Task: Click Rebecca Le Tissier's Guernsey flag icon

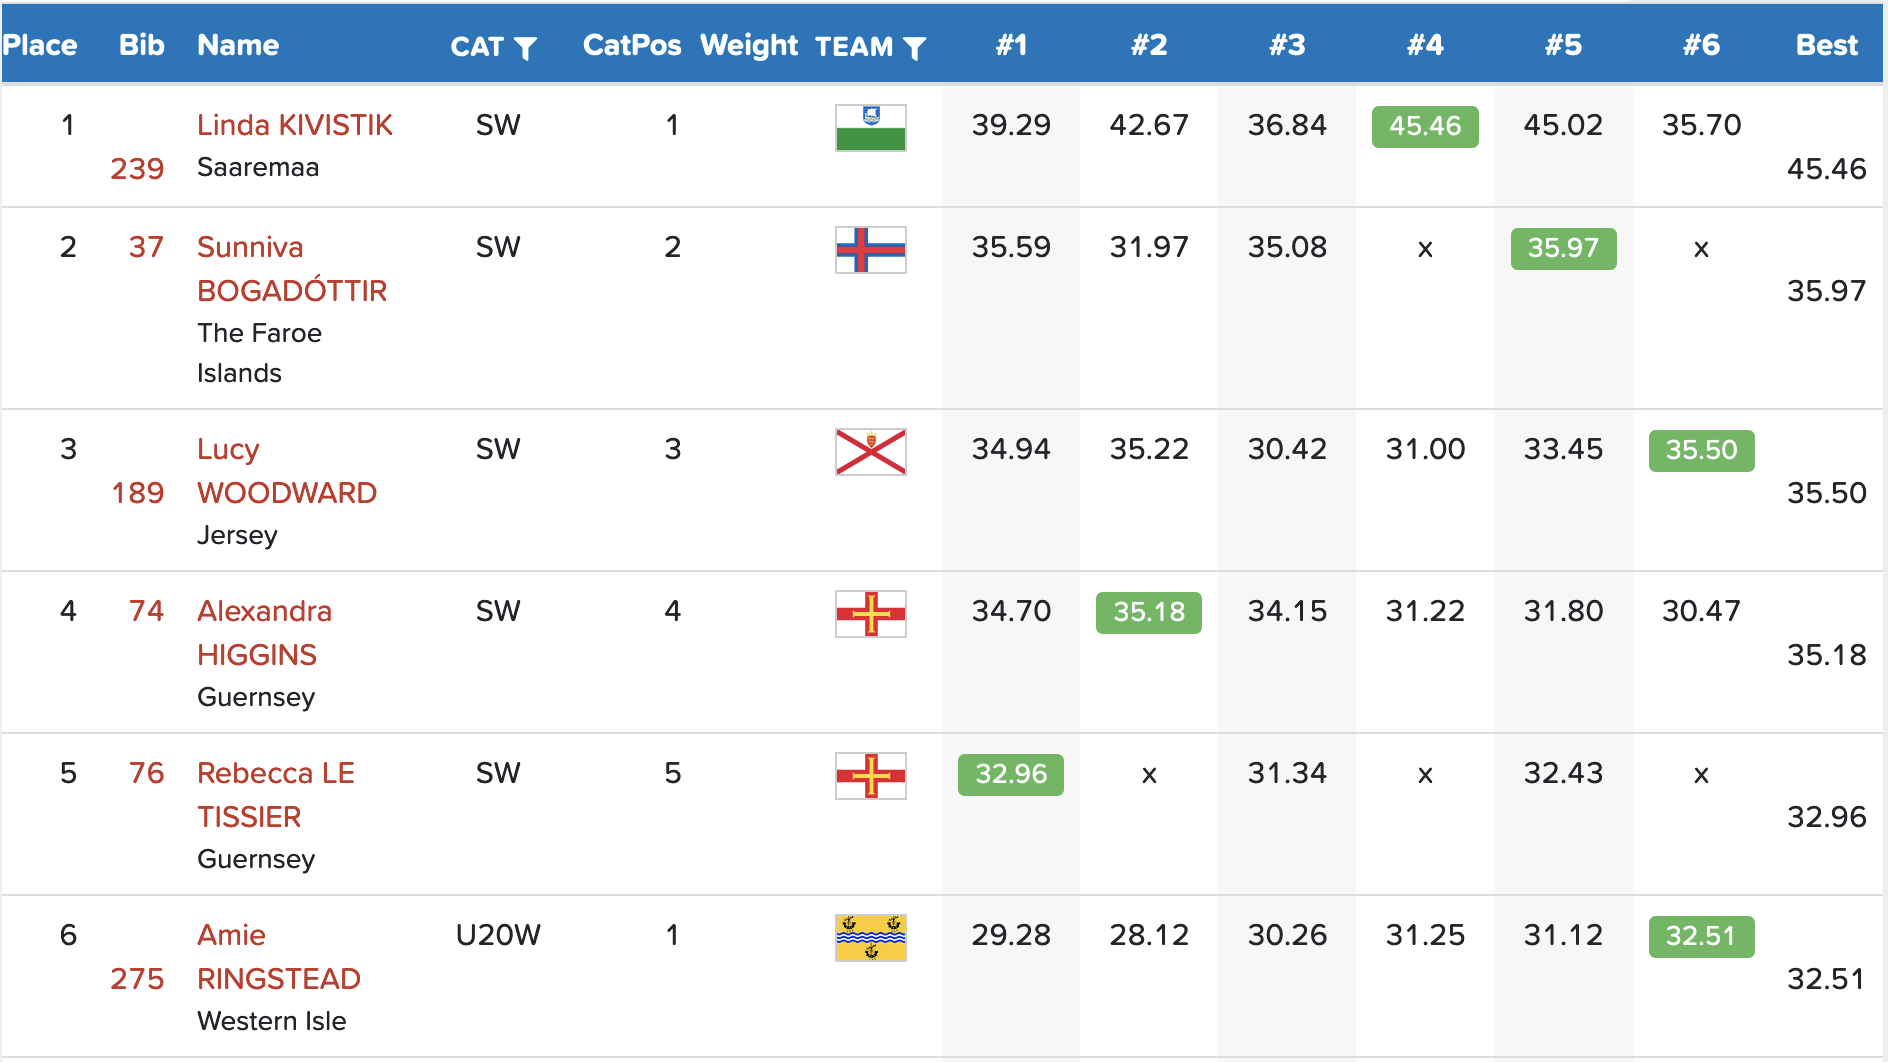Action: coord(870,776)
